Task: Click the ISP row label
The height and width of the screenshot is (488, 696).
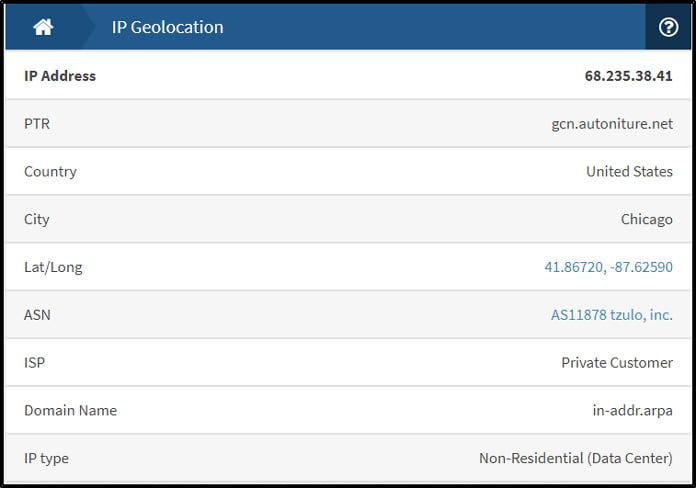Action: pos(34,363)
